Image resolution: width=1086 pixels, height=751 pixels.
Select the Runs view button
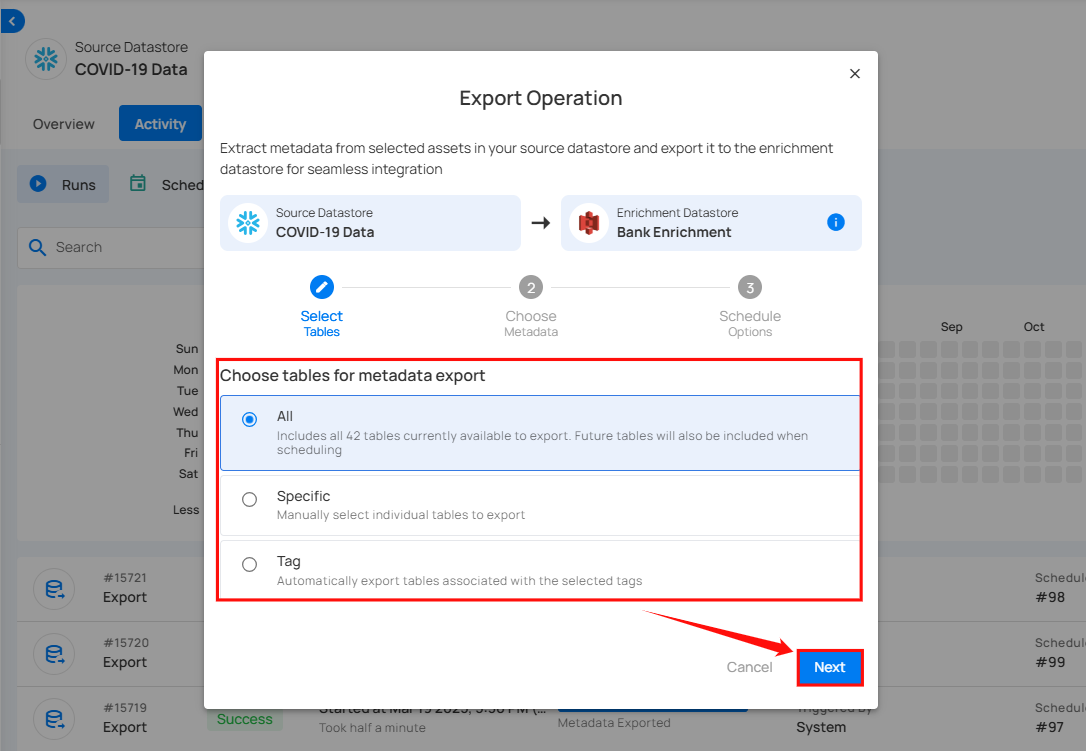coord(63,184)
